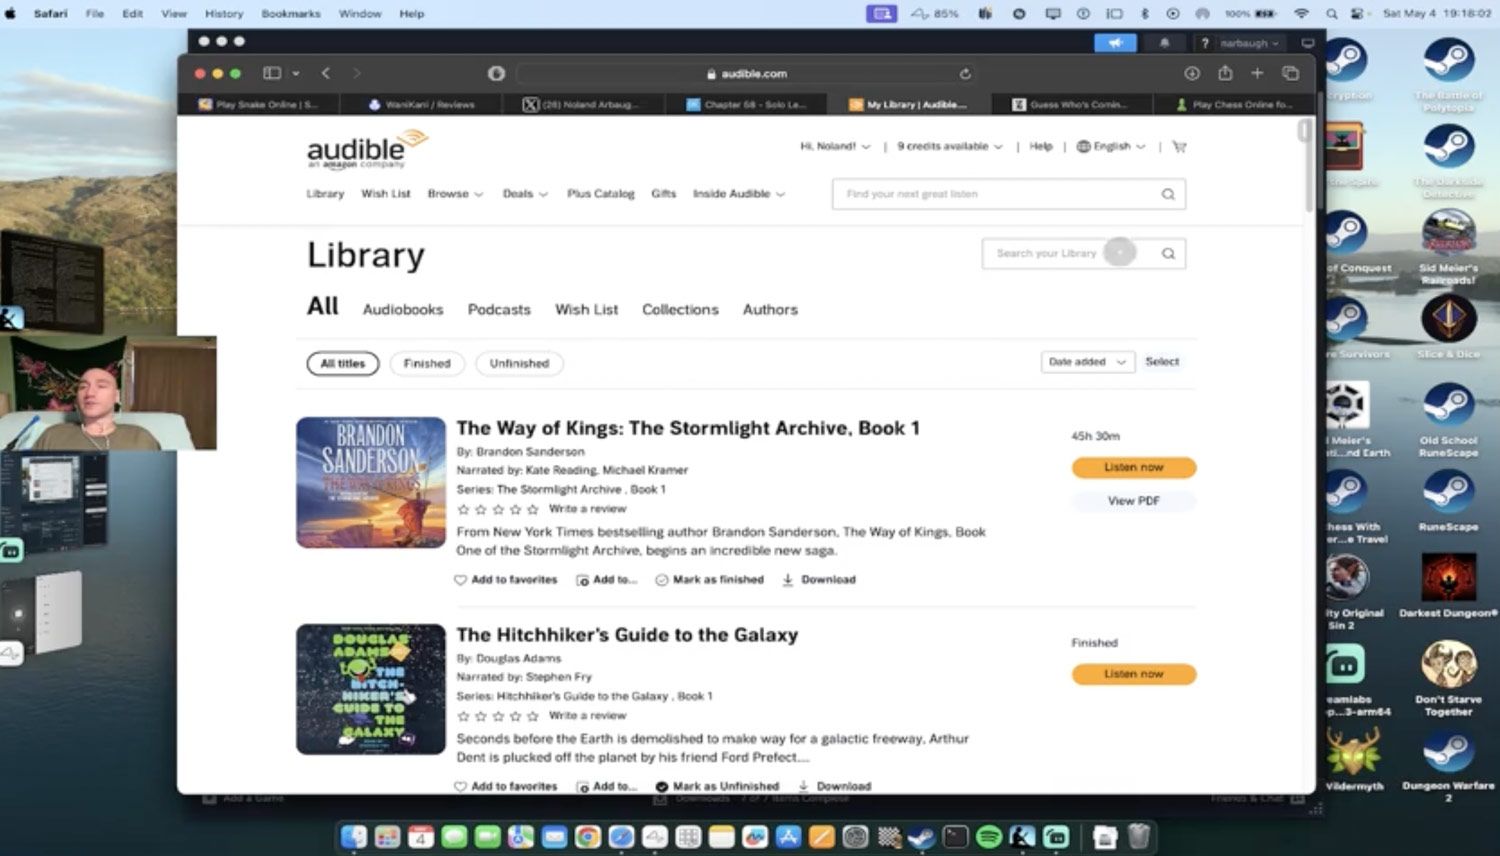Open Safari downloads icon
The height and width of the screenshot is (856, 1500).
[x=1192, y=73]
